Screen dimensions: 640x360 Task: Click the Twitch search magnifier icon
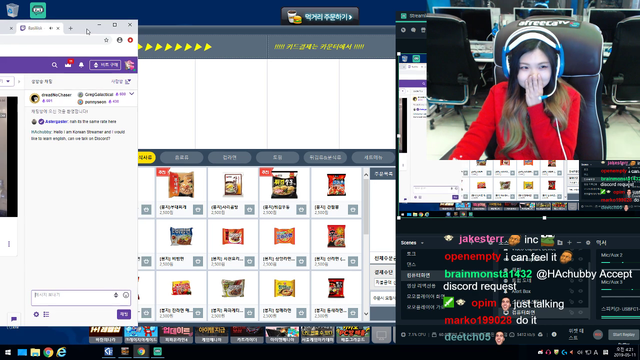pyautogui.click(x=54, y=65)
